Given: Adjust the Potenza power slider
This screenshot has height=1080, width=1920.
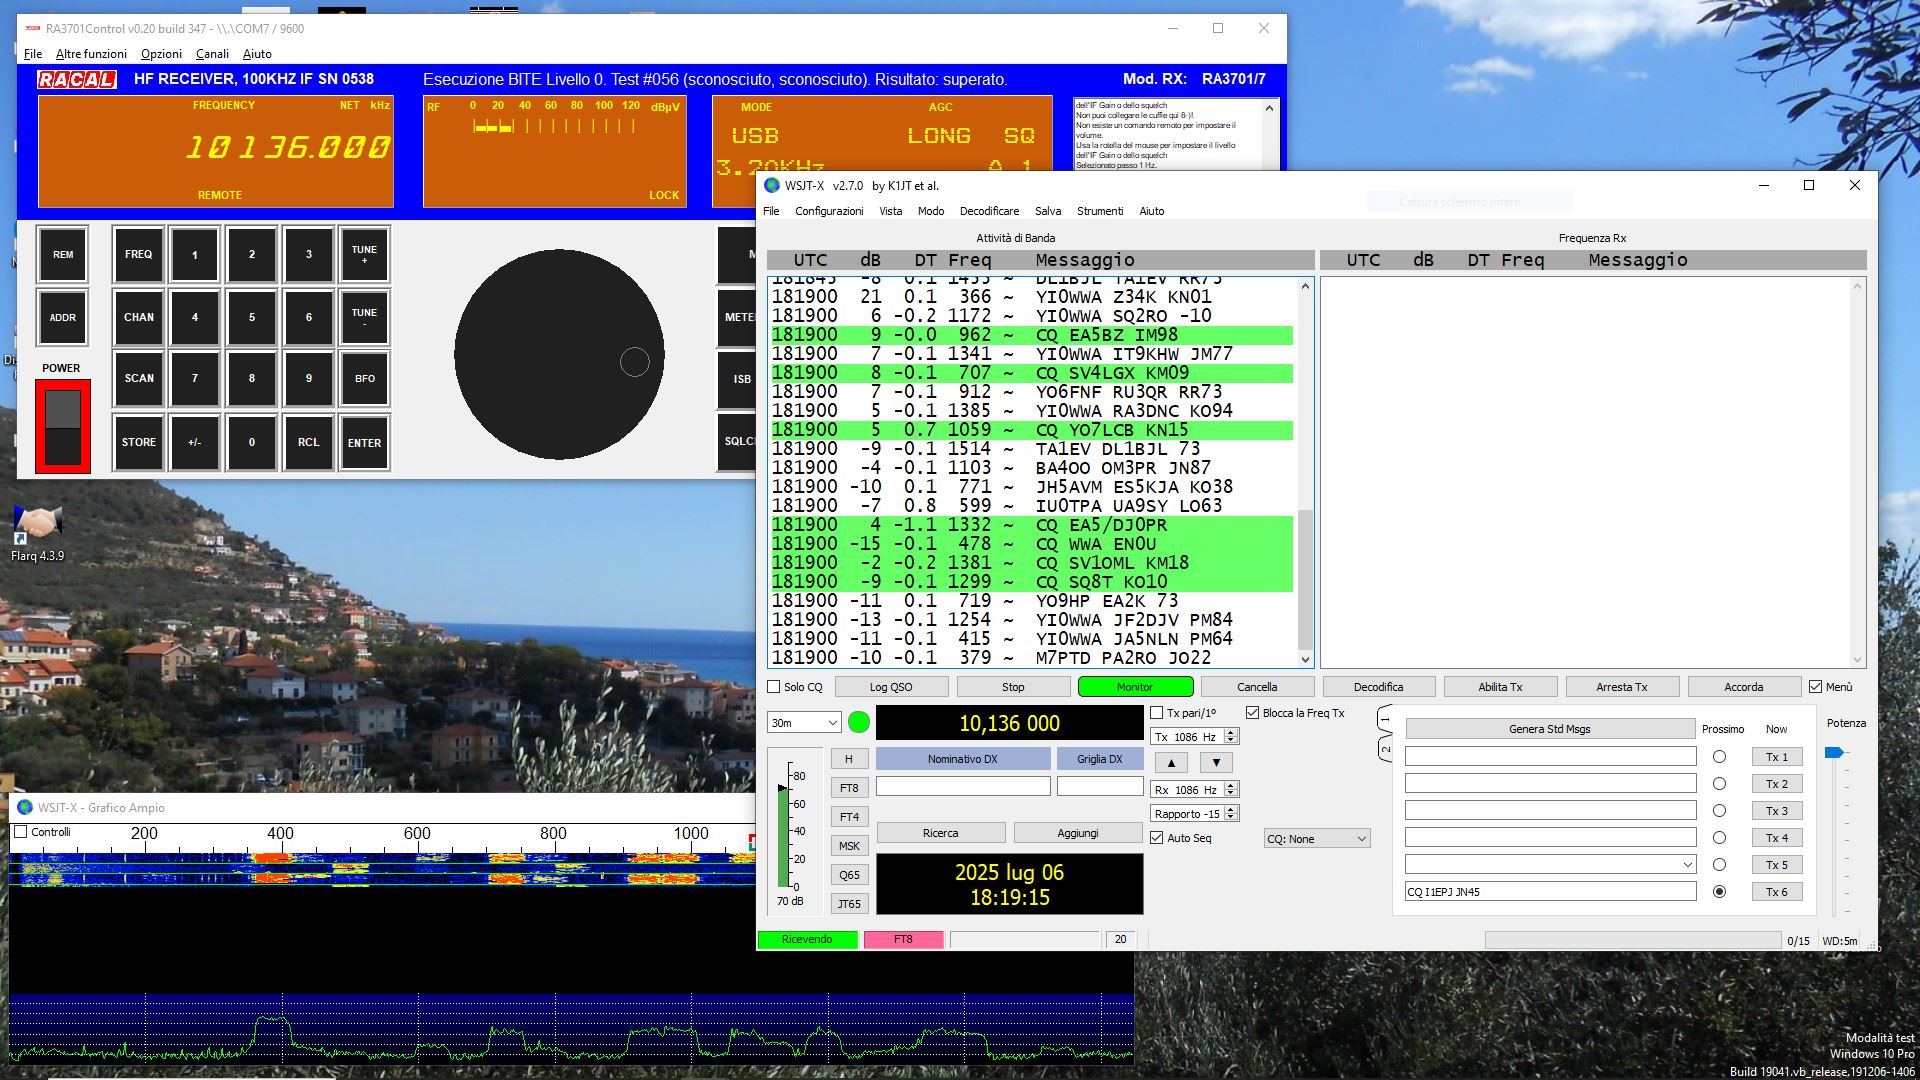Looking at the screenshot, I should coord(1834,753).
